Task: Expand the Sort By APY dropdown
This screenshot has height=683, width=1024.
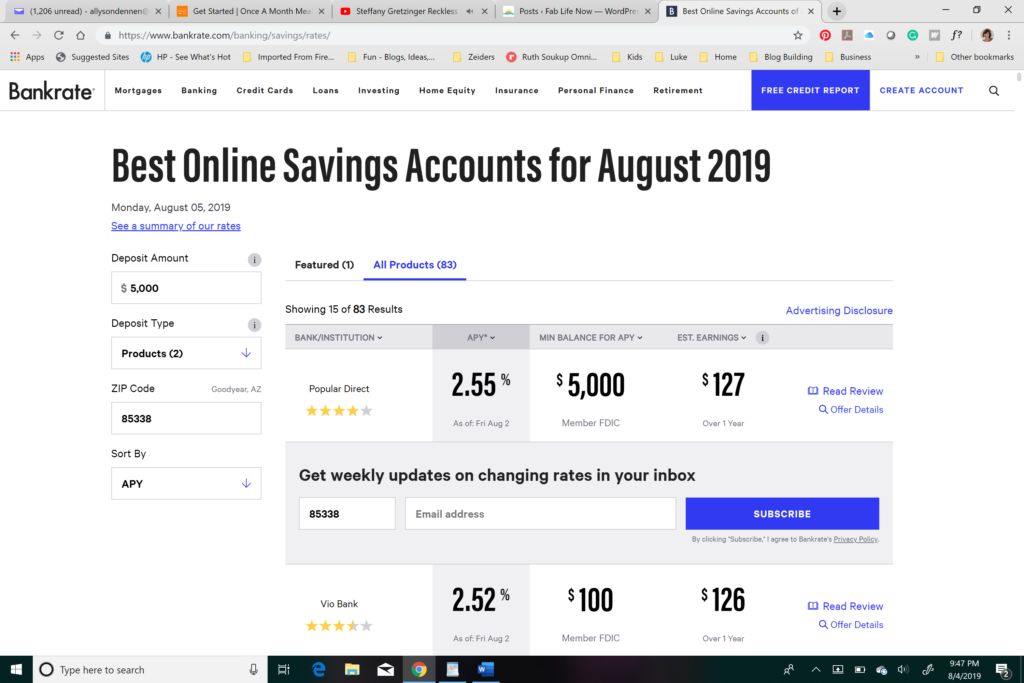Action: [186, 484]
